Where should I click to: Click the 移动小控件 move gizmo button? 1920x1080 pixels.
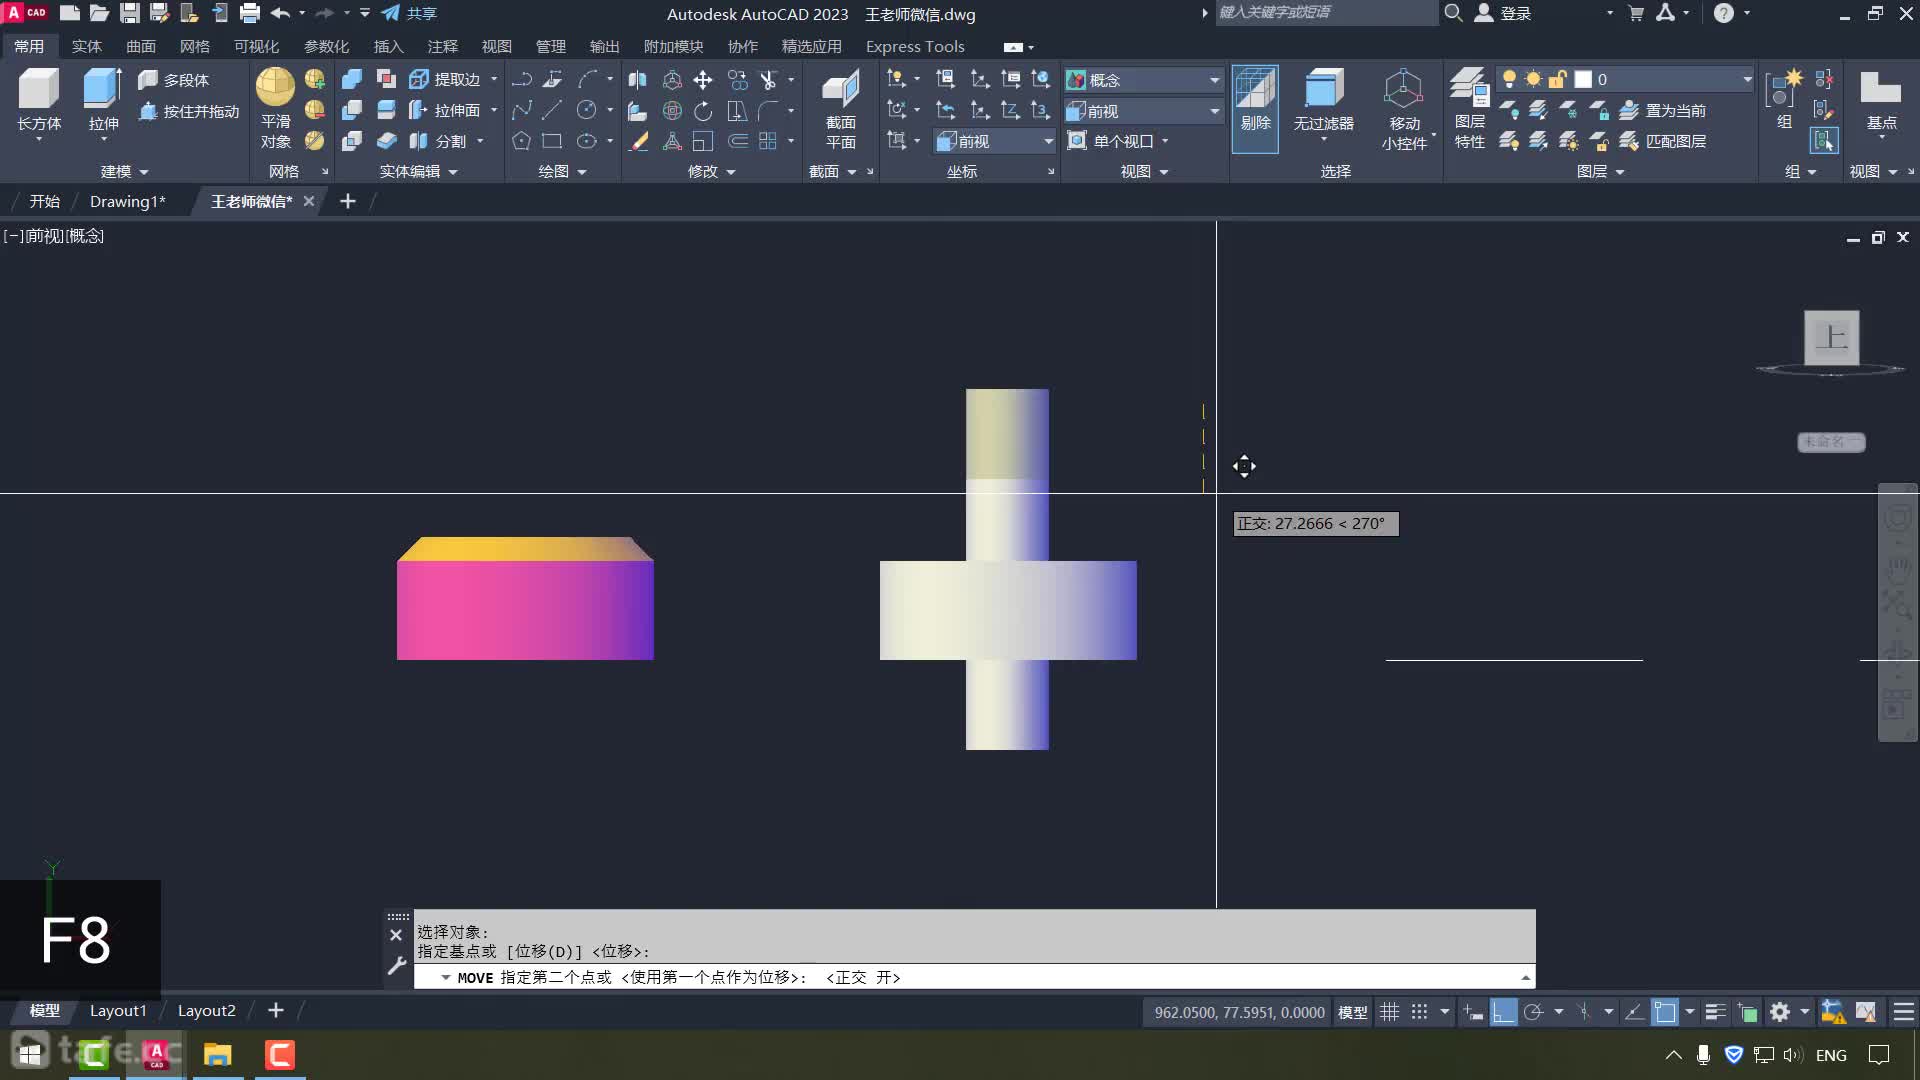[1404, 108]
